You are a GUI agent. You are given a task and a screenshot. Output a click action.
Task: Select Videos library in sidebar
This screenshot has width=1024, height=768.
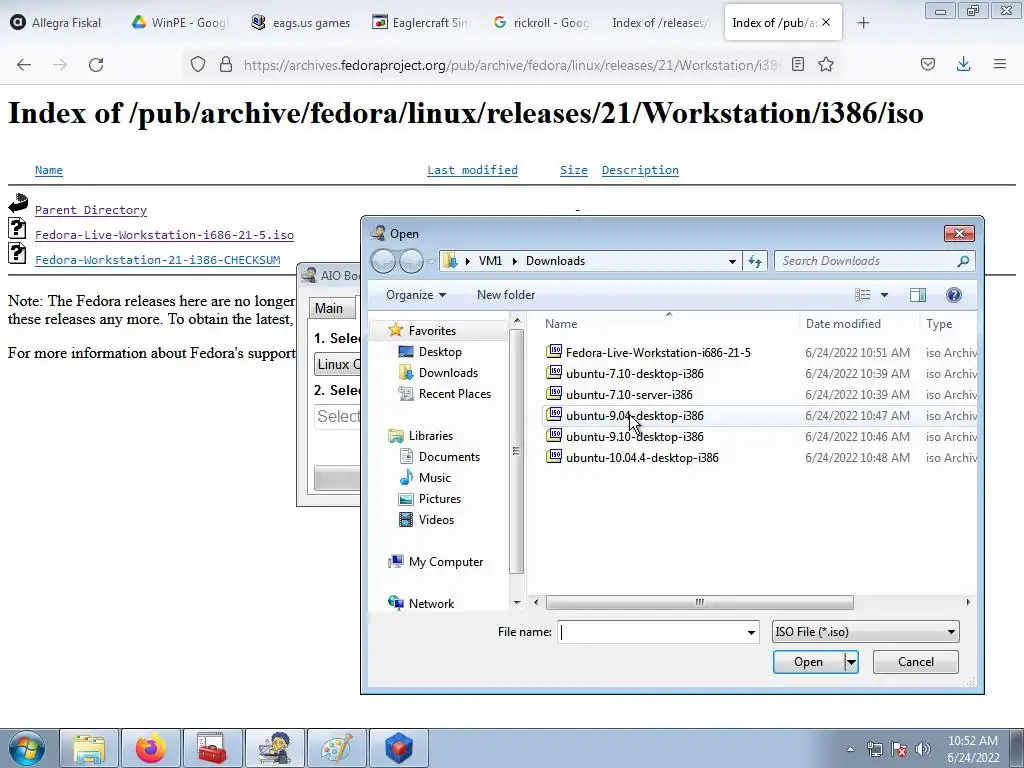(436, 520)
